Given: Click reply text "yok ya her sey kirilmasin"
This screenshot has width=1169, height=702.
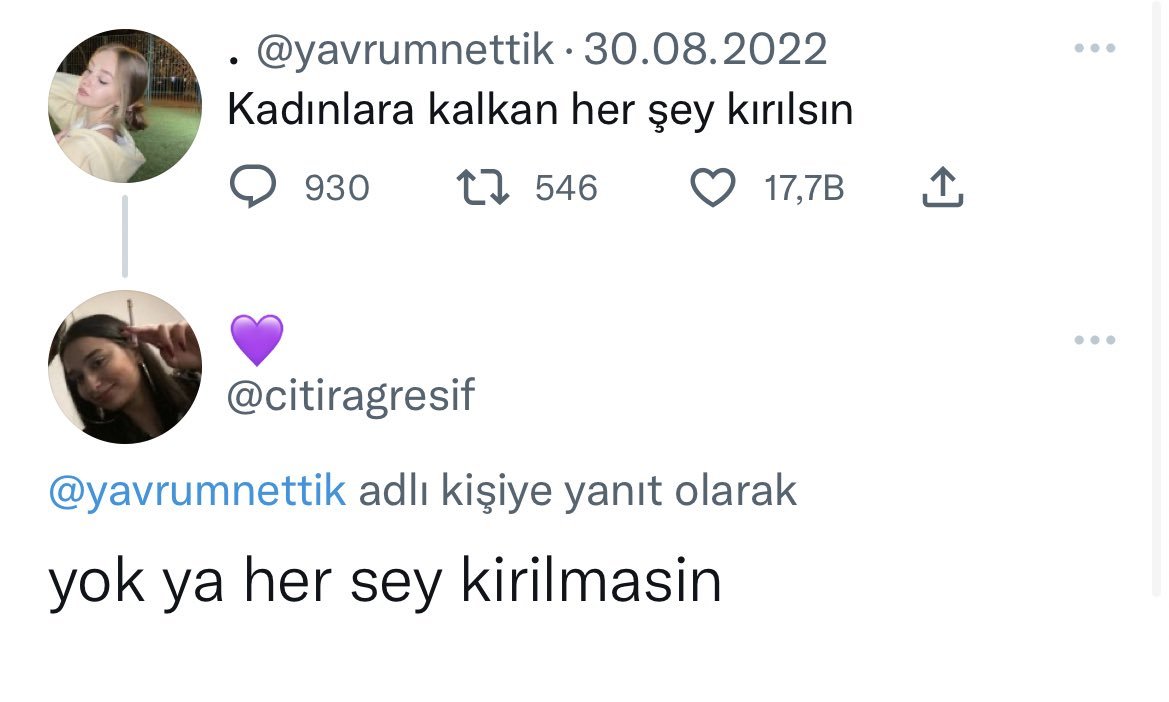Looking at the screenshot, I should [385, 581].
